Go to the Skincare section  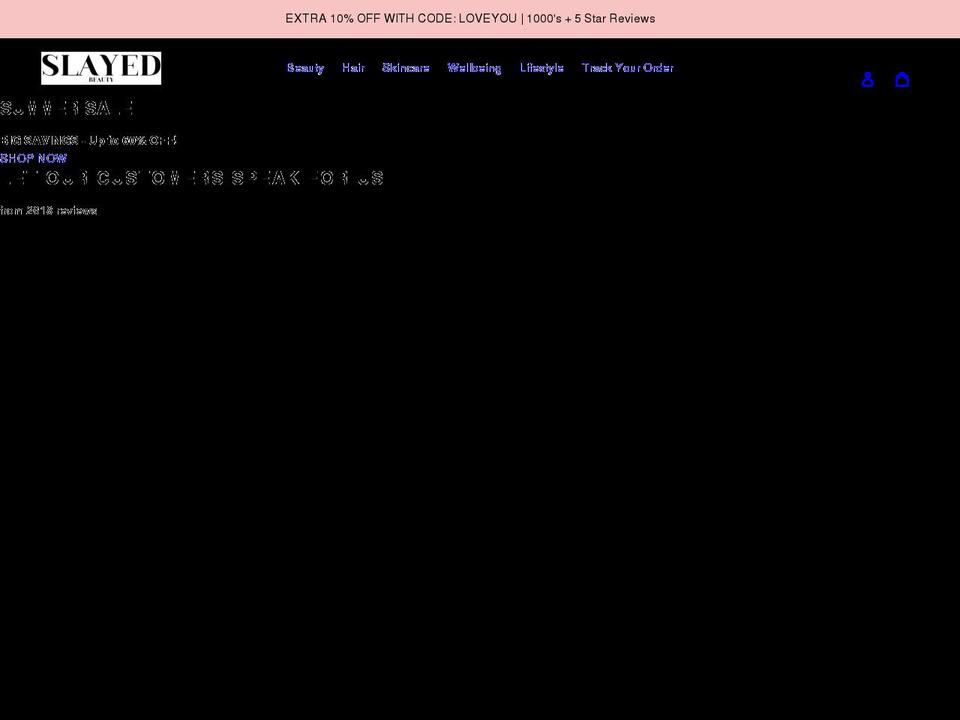(x=405, y=68)
